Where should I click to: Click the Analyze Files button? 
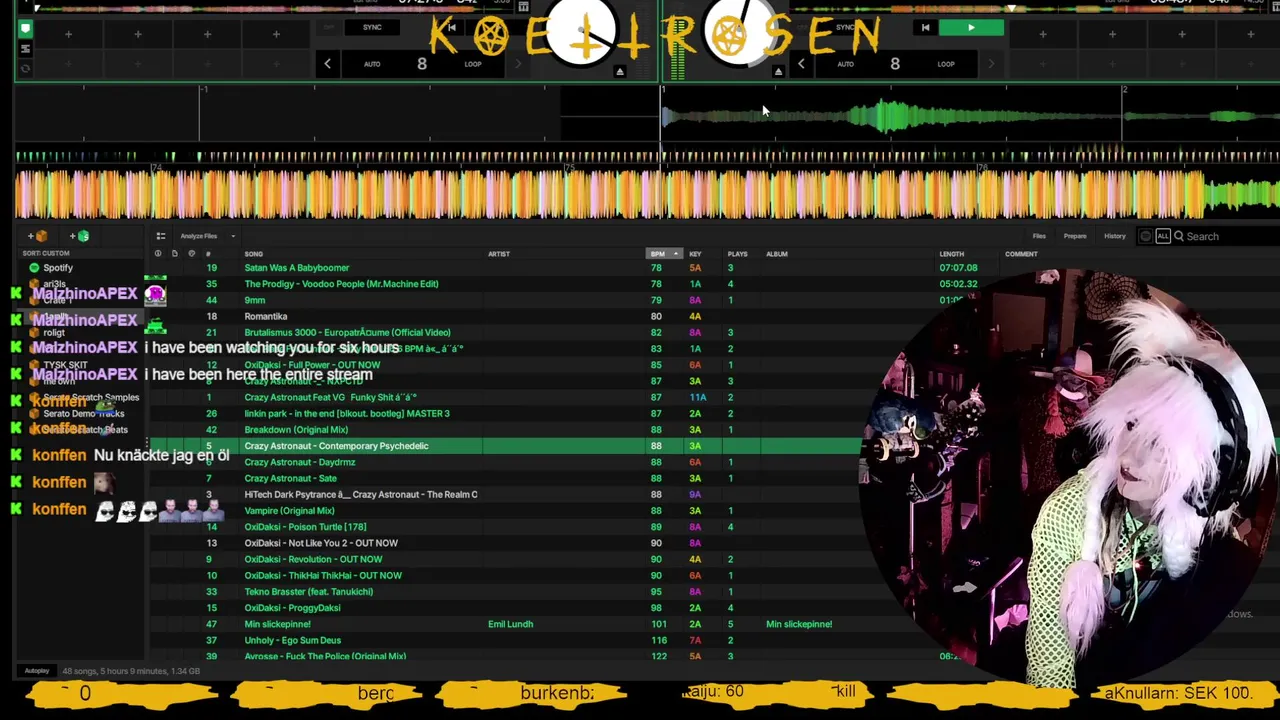(x=198, y=236)
